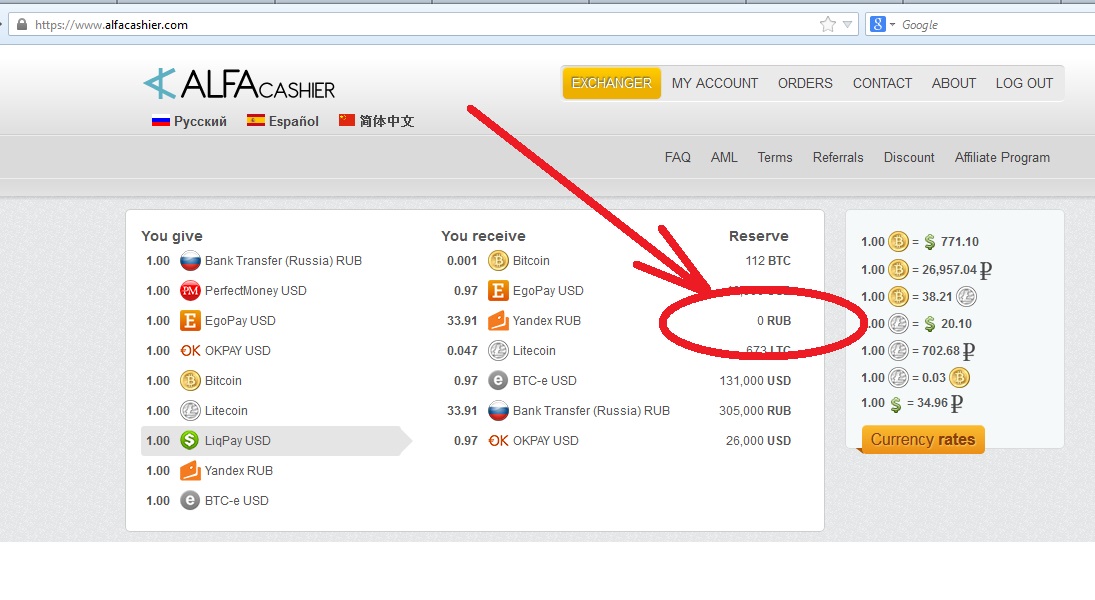Viewport: 1095px width, 600px height.
Task: Open the ORDERS menu item
Action: 805,83
